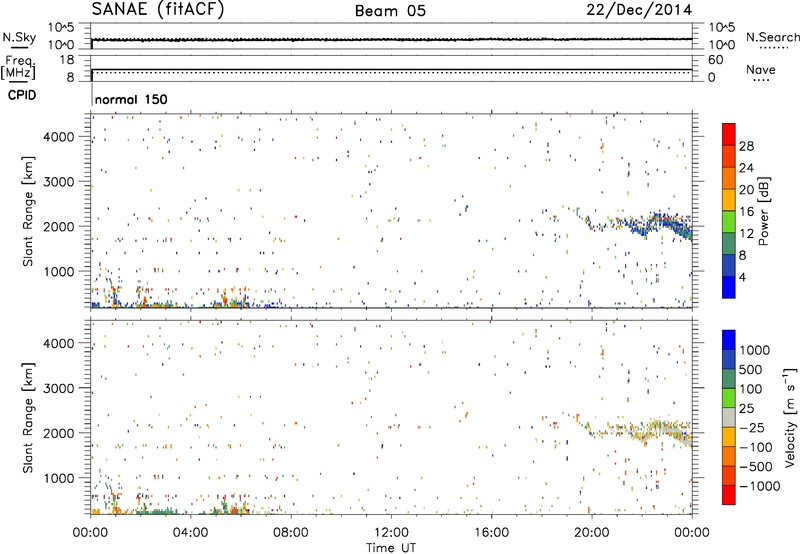
Task: Pick the red top segment of Power colorbar
Action: point(729,134)
